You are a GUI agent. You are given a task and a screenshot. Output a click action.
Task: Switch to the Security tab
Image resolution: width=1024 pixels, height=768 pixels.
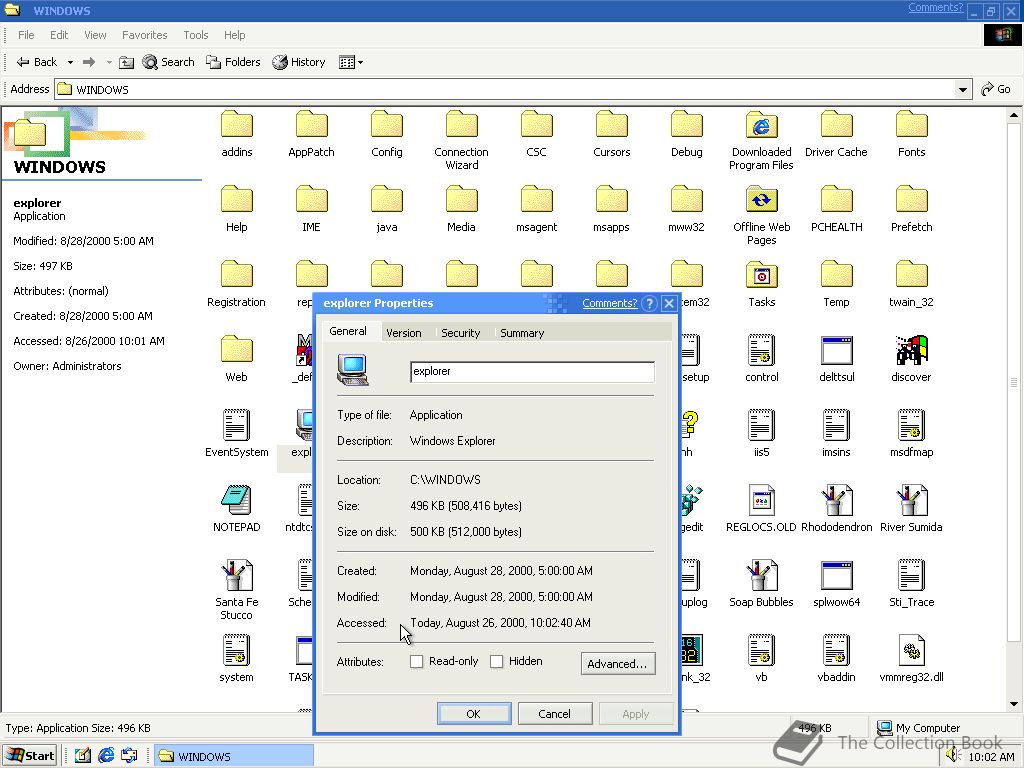pyautogui.click(x=460, y=333)
